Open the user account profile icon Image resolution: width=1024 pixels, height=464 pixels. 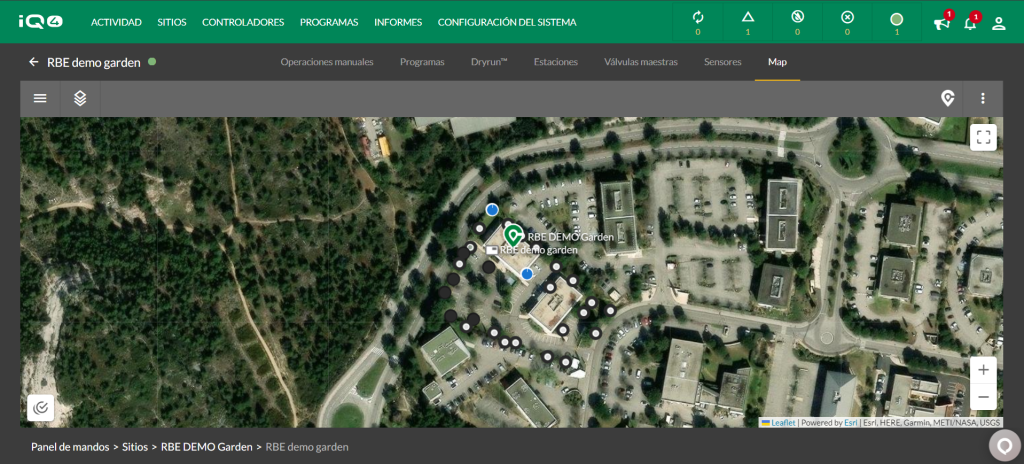click(999, 24)
